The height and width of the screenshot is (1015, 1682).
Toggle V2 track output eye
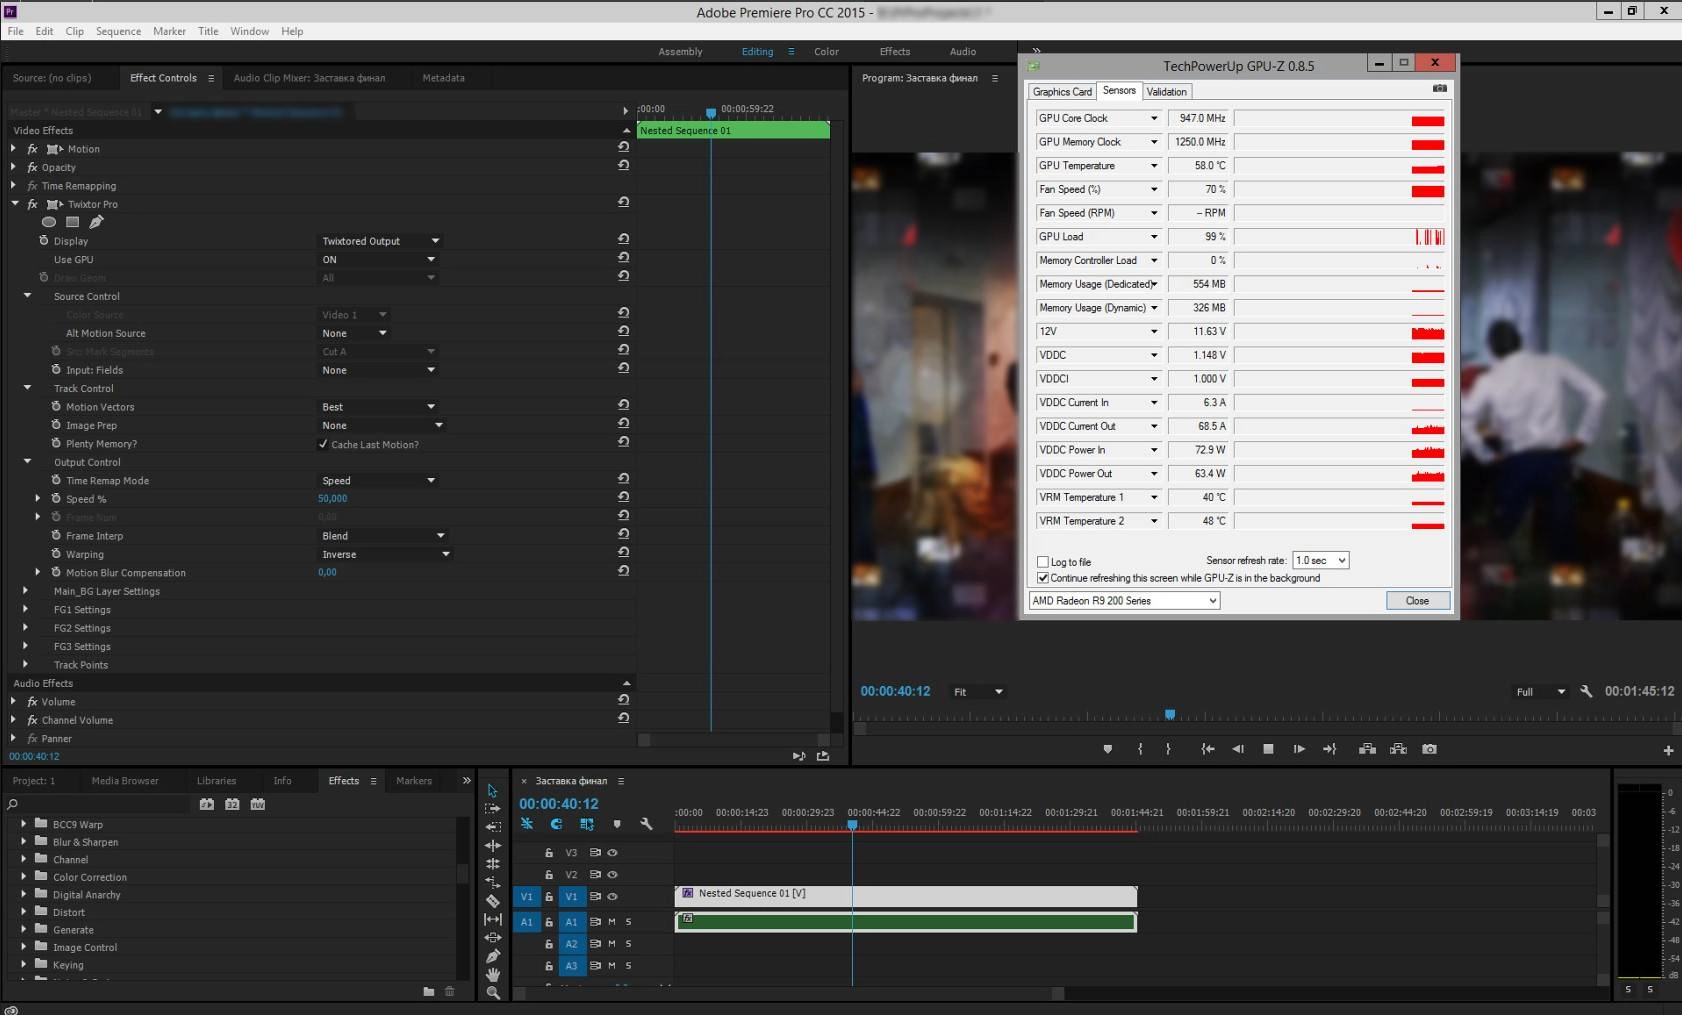(612, 875)
